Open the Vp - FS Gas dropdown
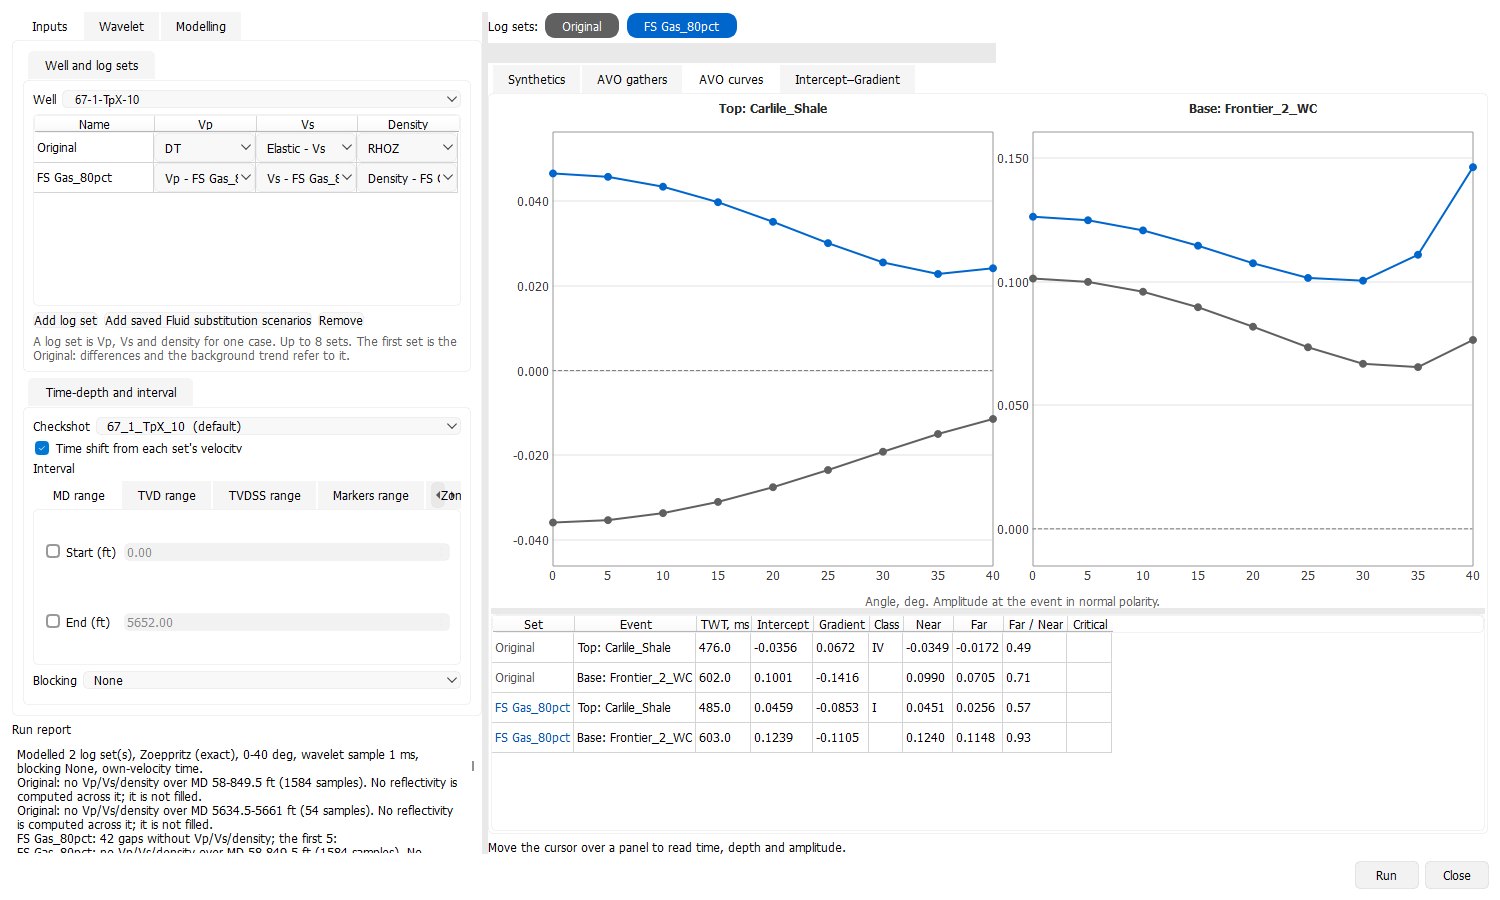 [x=207, y=178]
